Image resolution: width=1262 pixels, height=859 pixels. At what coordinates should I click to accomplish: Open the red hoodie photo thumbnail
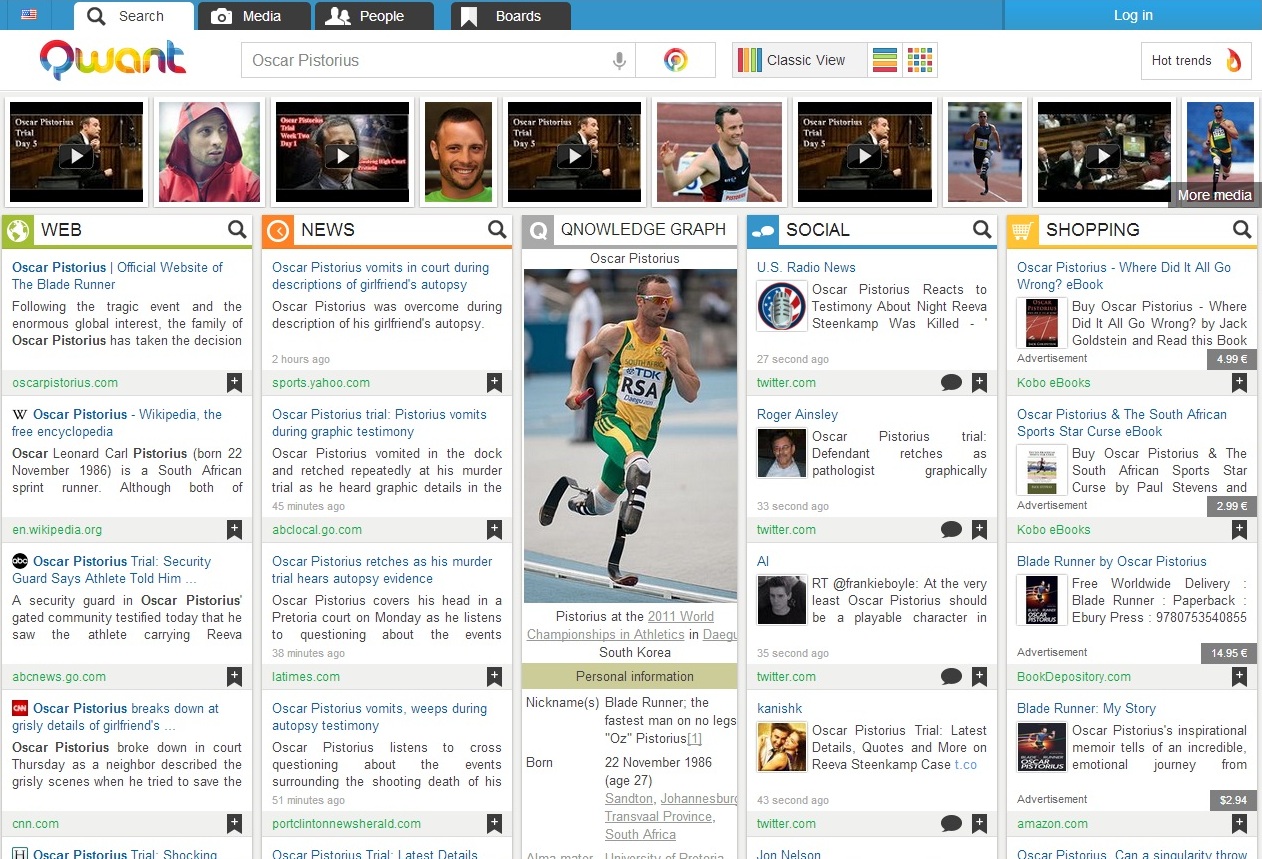coord(209,152)
